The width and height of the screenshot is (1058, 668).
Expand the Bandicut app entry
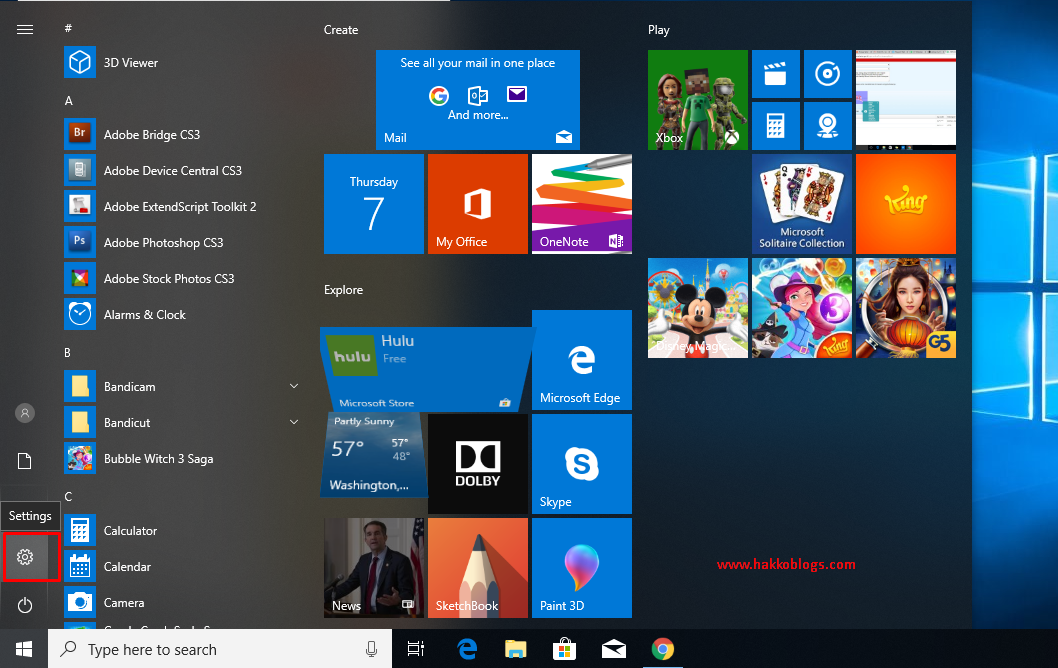294,422
